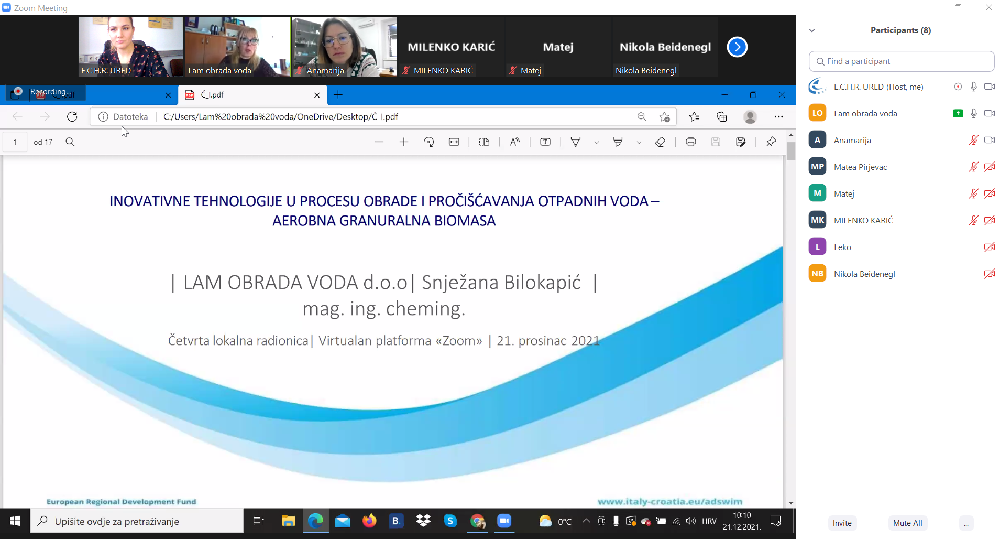1000x539 pixels.
Task: Open a new browser tab
Action: (x=337, y=94)
